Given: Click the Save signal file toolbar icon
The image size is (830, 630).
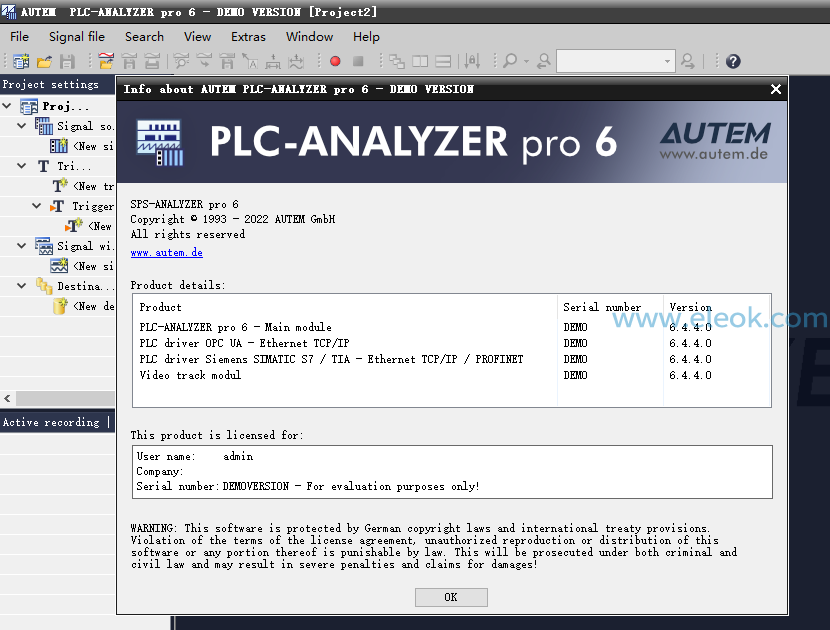Looking at the screenshot, I should coord(129,61).
